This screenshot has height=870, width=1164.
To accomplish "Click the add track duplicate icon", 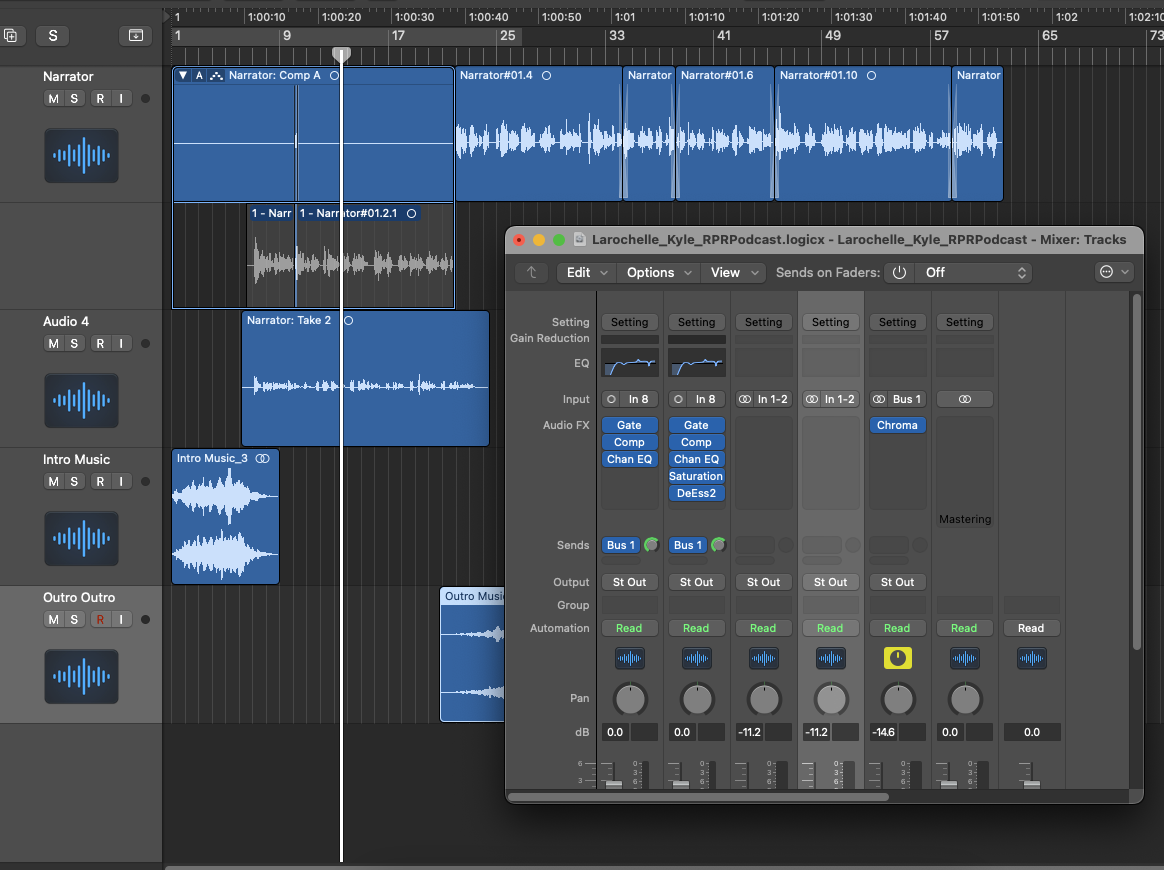I will (x=11, y=36).
